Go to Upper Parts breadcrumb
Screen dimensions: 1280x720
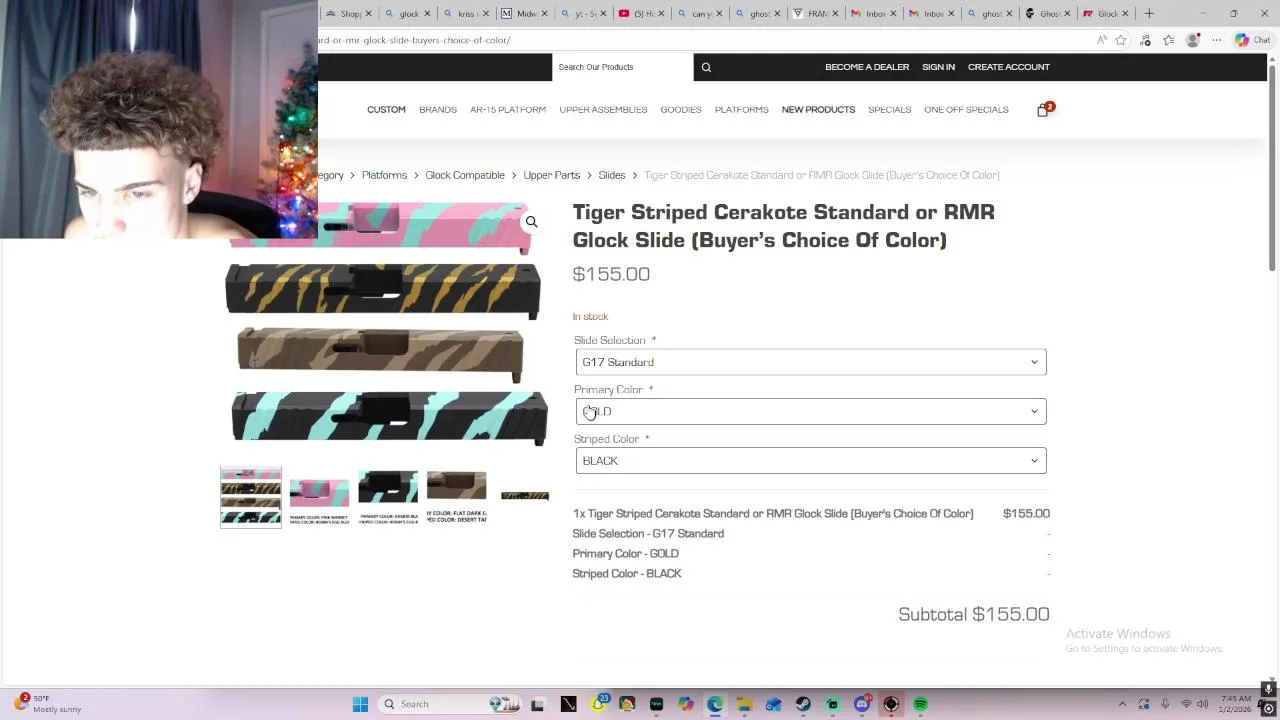(551, 175)
